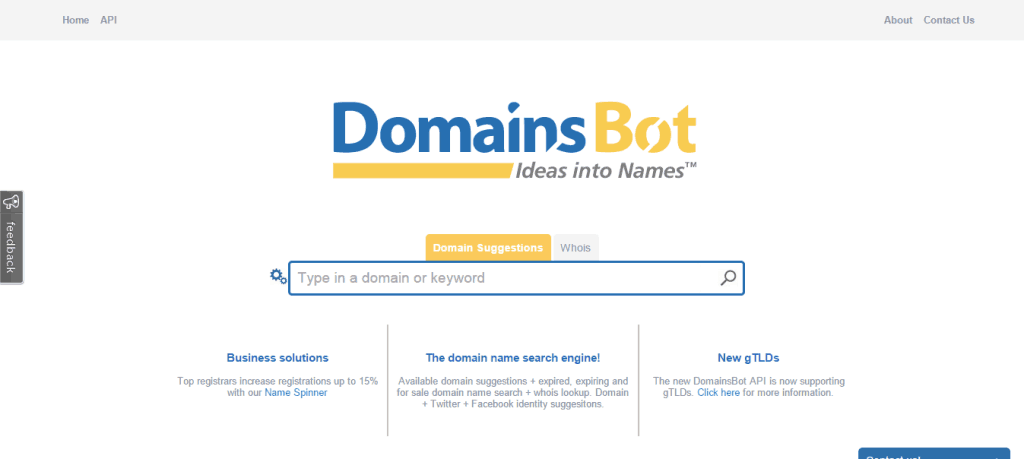Open Contact Us in top navigation
This screenshot has width=1024, height=459.
click(x=949, y=20)
